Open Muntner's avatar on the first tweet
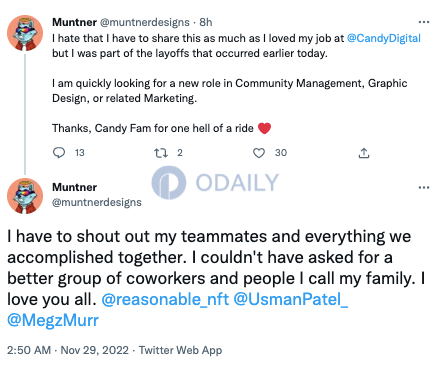Viewport: 431px width, 366px height. click(25, 33)
